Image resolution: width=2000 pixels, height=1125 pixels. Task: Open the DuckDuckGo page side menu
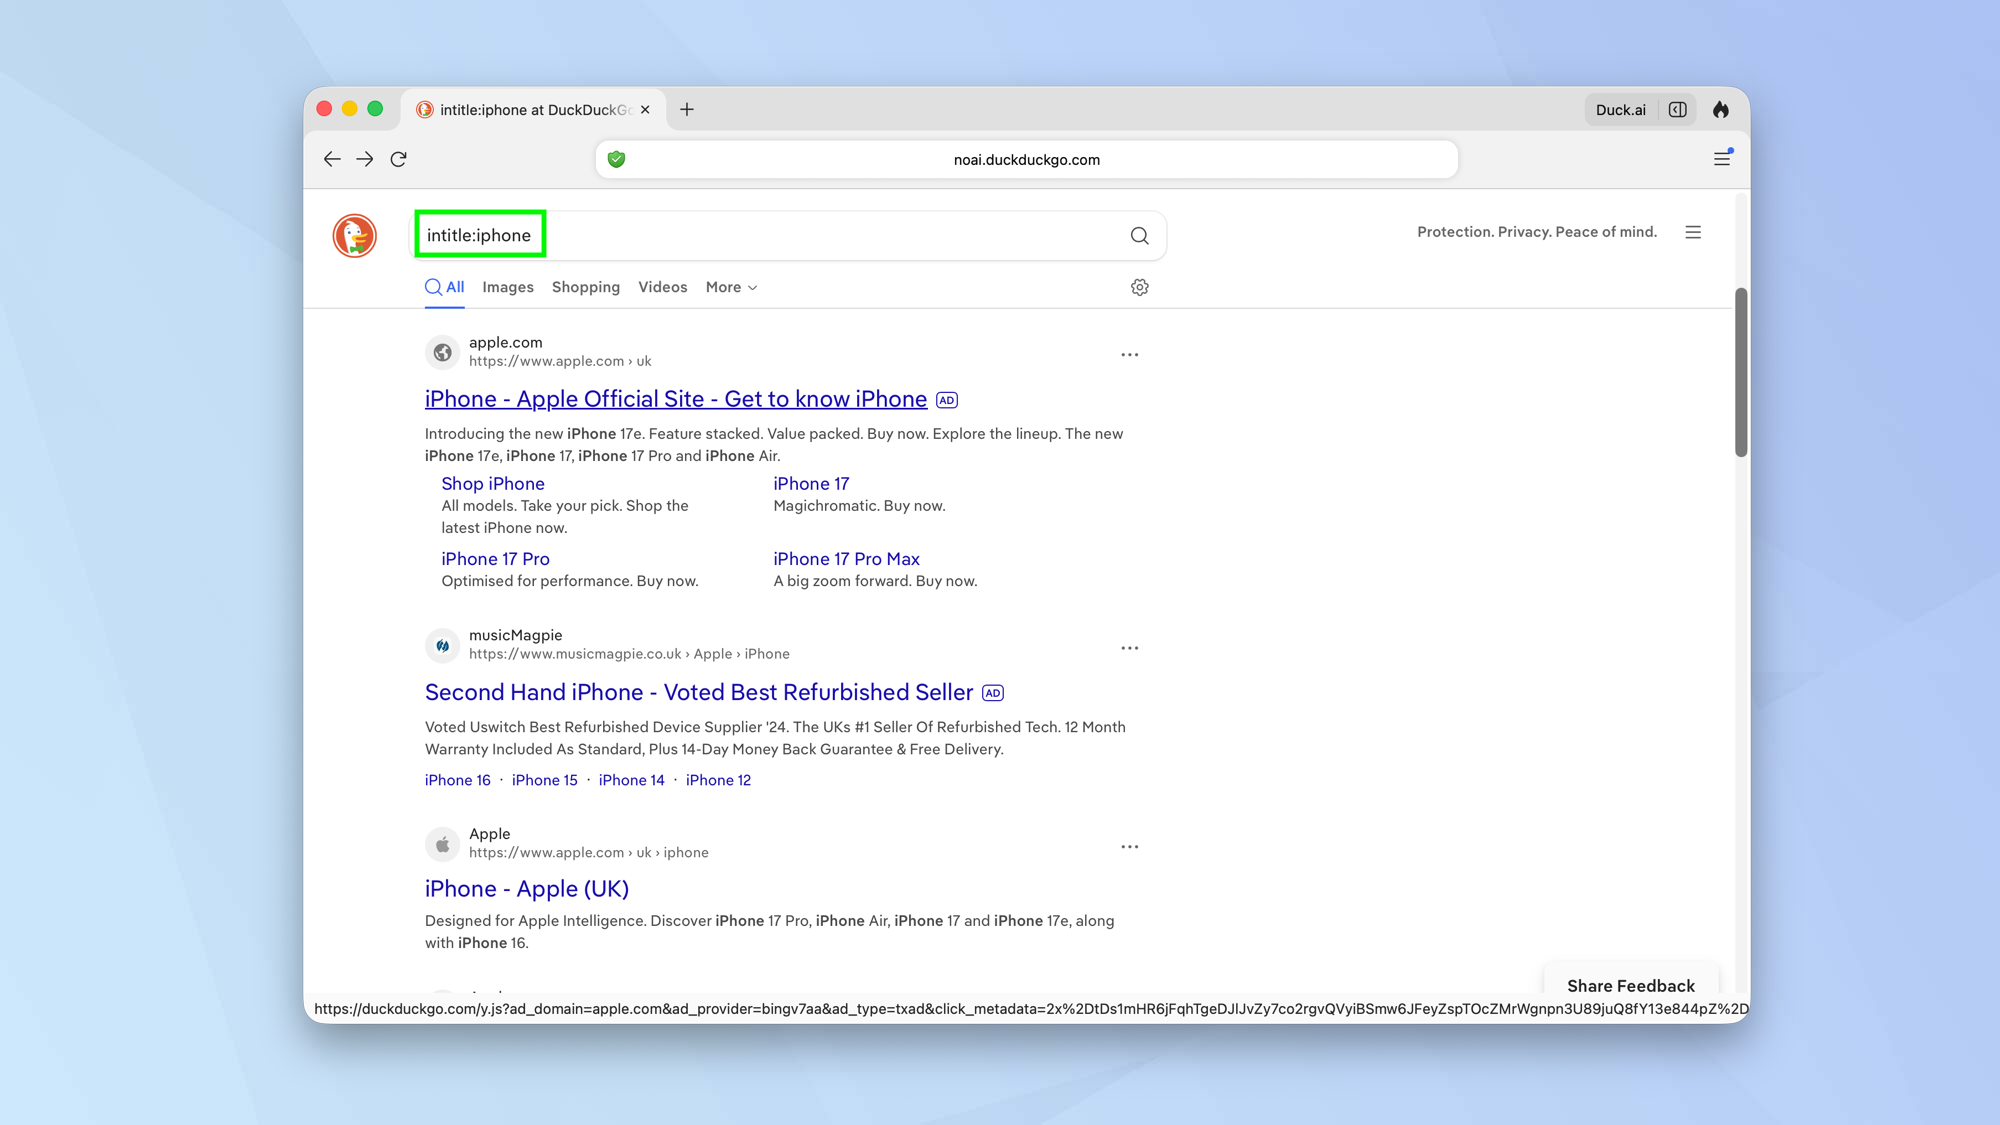pos(1693,232)
